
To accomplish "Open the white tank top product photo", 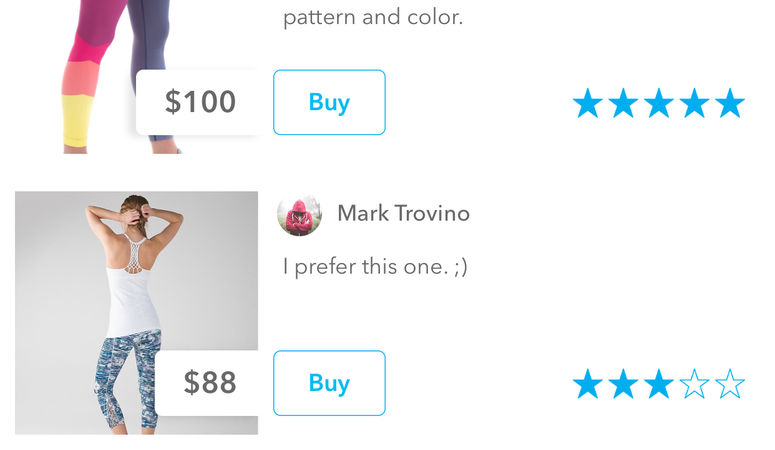I will coord(136,313).
